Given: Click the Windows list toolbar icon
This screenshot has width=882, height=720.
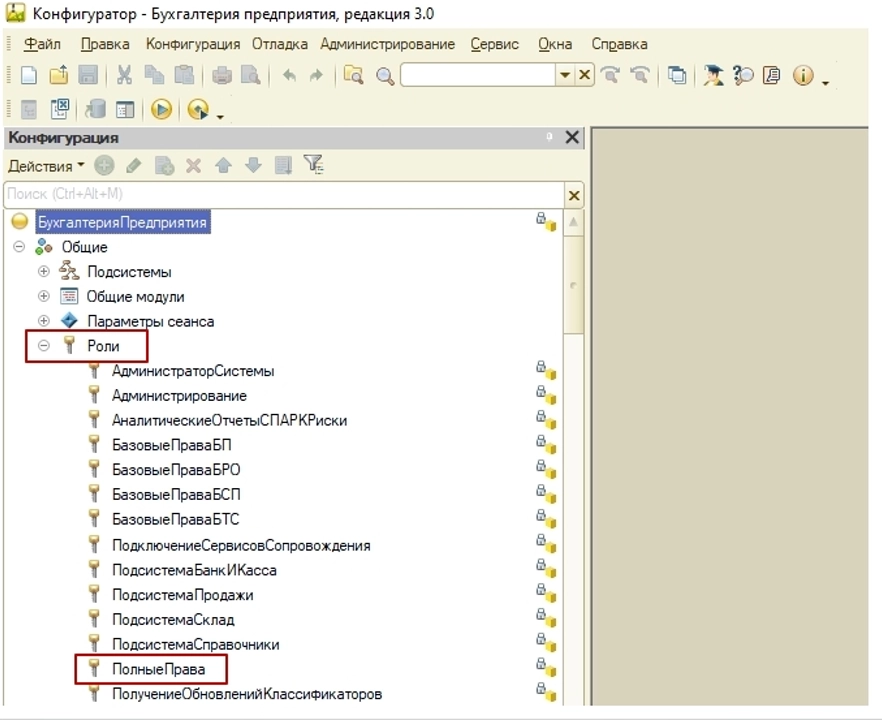Looking at the screenshot, I should coord(677,75).
